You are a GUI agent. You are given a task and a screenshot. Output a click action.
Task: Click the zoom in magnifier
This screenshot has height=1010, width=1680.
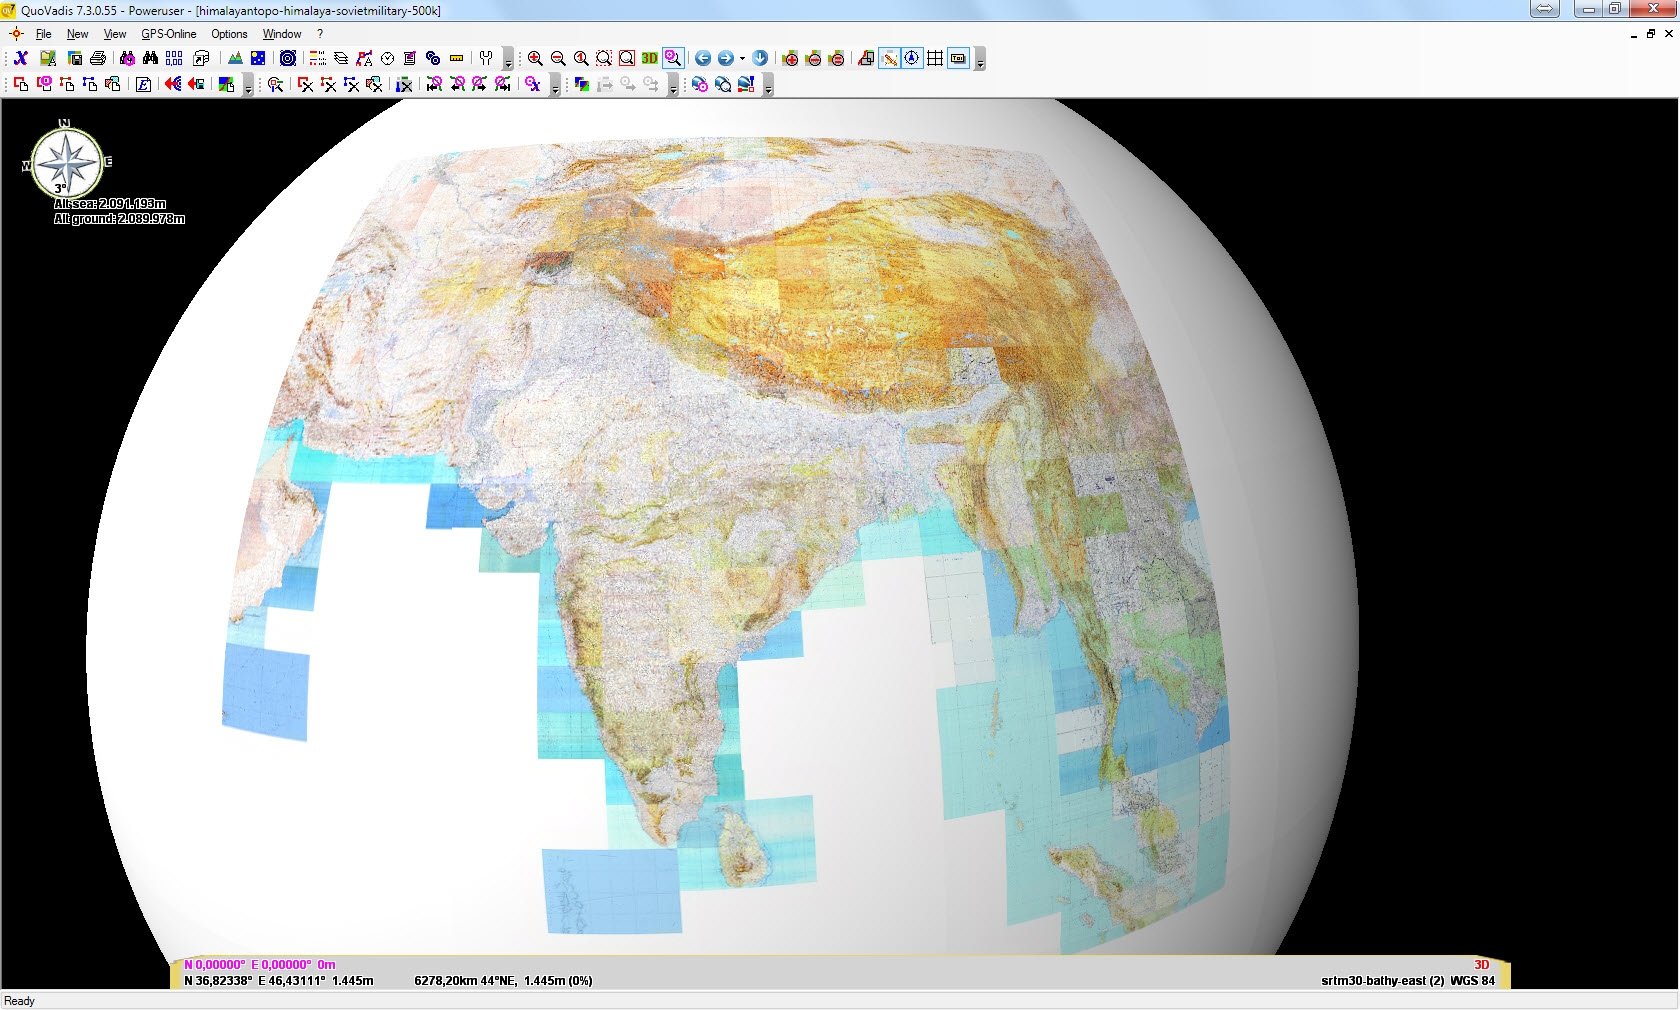[535, 58]
